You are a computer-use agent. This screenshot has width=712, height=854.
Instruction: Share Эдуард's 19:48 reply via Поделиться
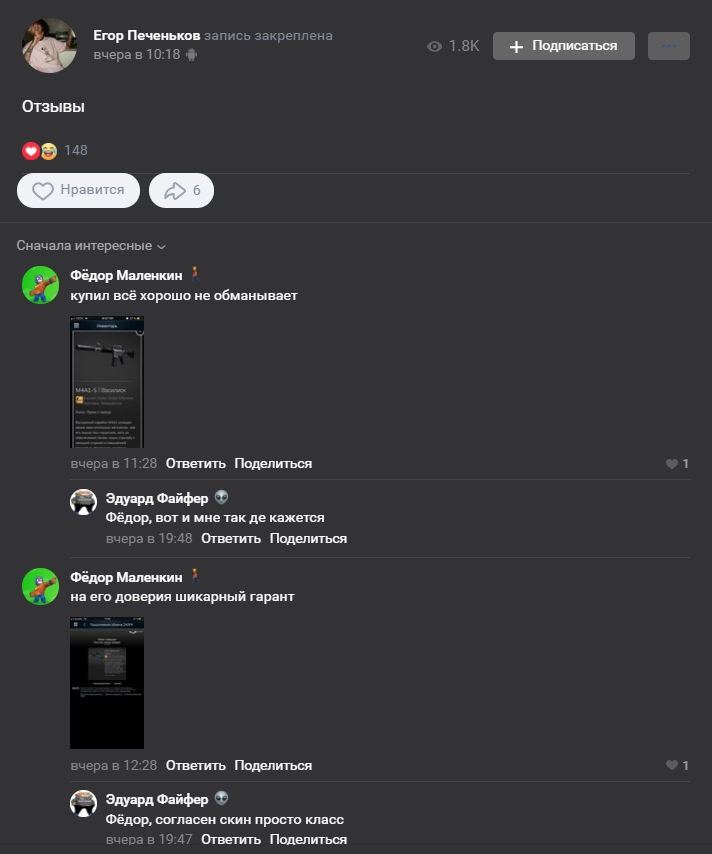tap(308, 539)
